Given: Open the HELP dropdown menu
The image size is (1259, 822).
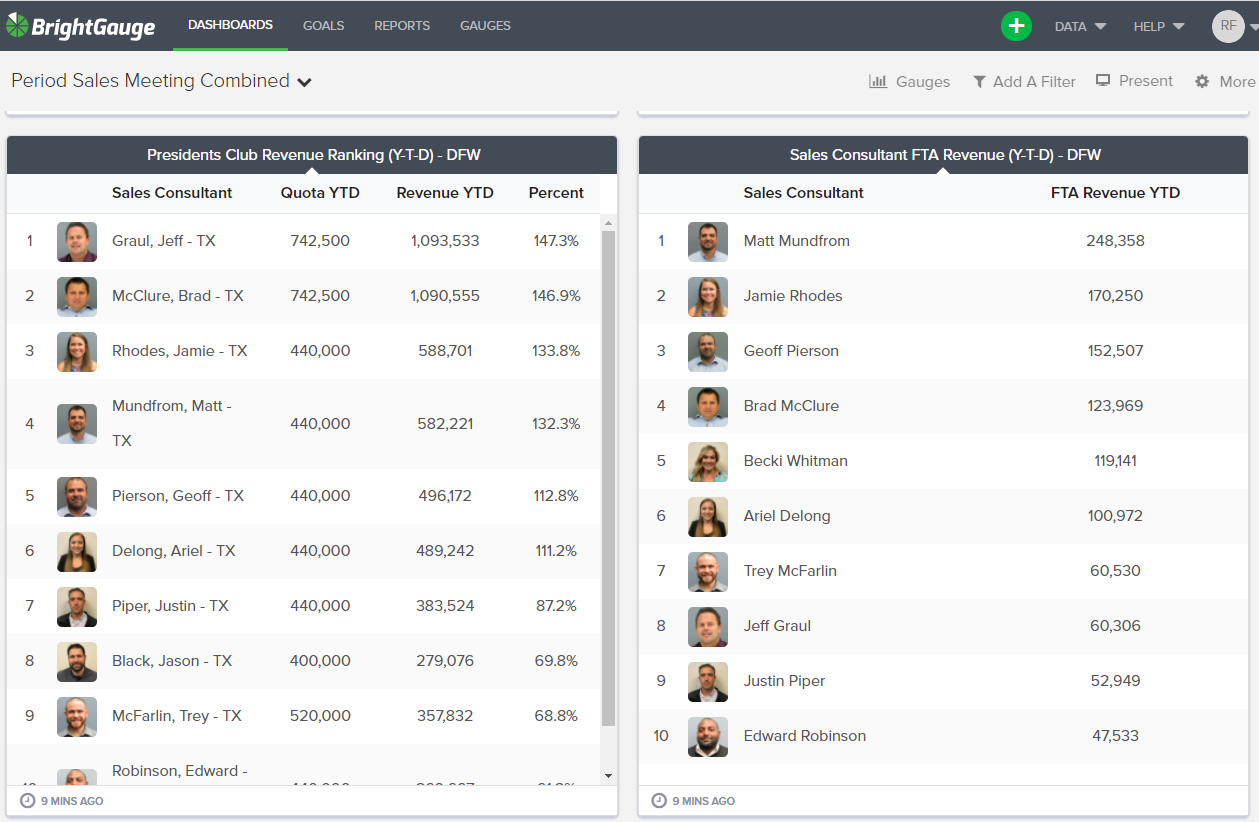Looking at the screenshot, I should pyautogui.click(x=1157, y=26).
